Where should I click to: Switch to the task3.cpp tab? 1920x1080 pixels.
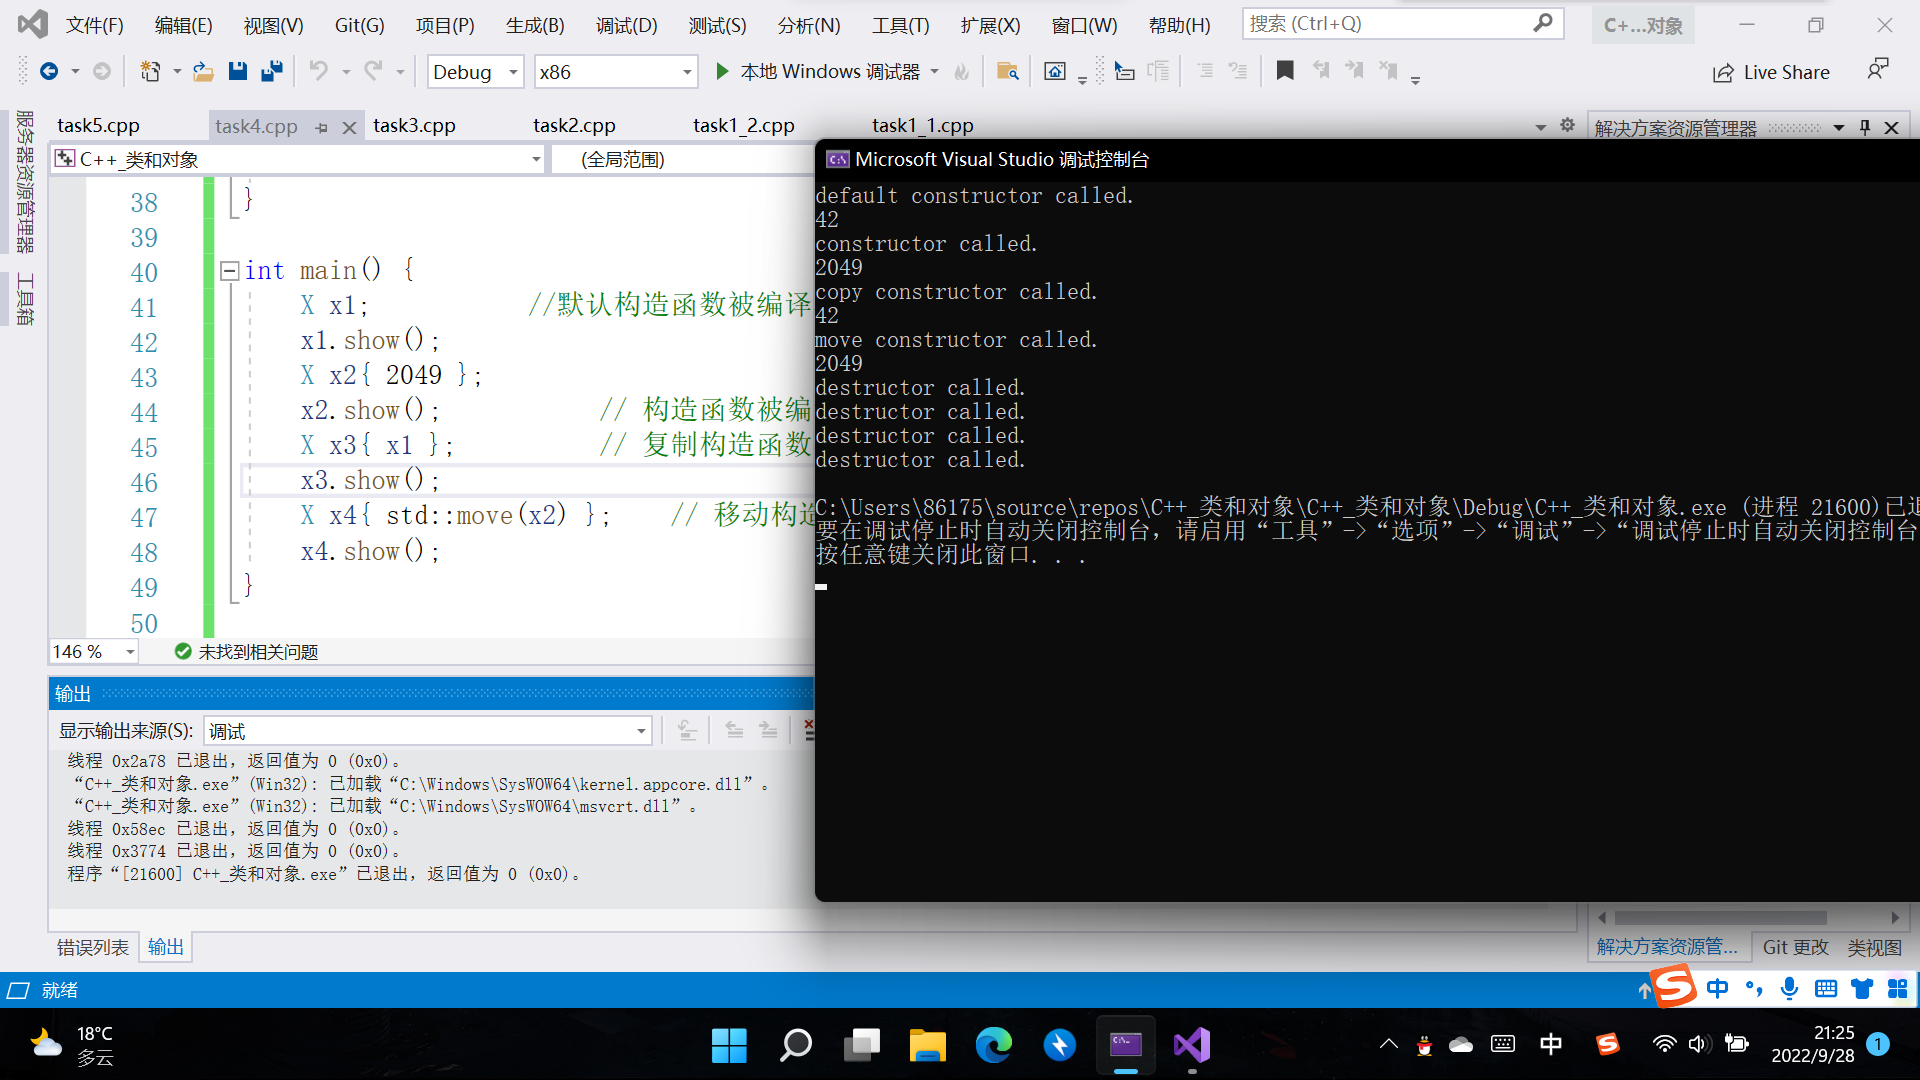click(414, 125)
